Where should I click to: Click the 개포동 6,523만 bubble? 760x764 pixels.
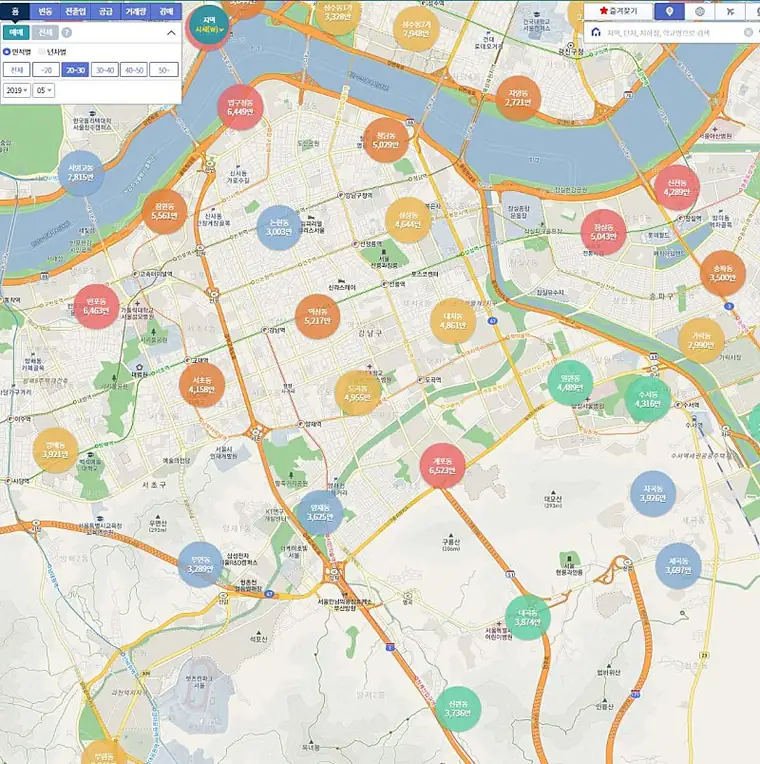point(442,465)
